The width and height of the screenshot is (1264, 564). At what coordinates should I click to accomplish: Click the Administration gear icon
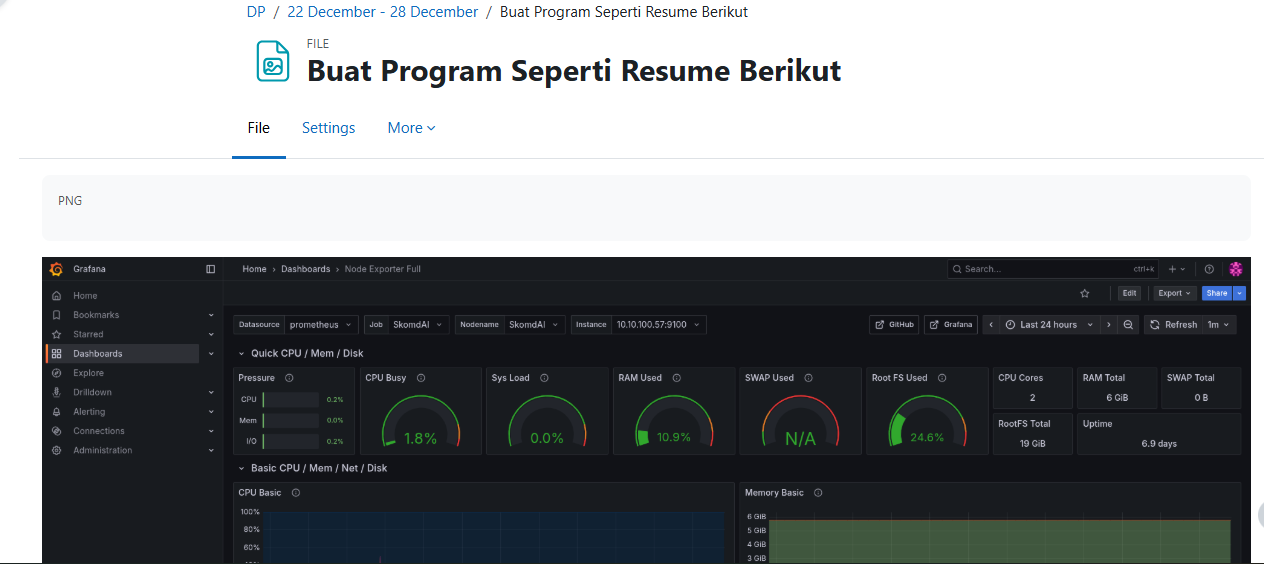[x=56, y=450]
